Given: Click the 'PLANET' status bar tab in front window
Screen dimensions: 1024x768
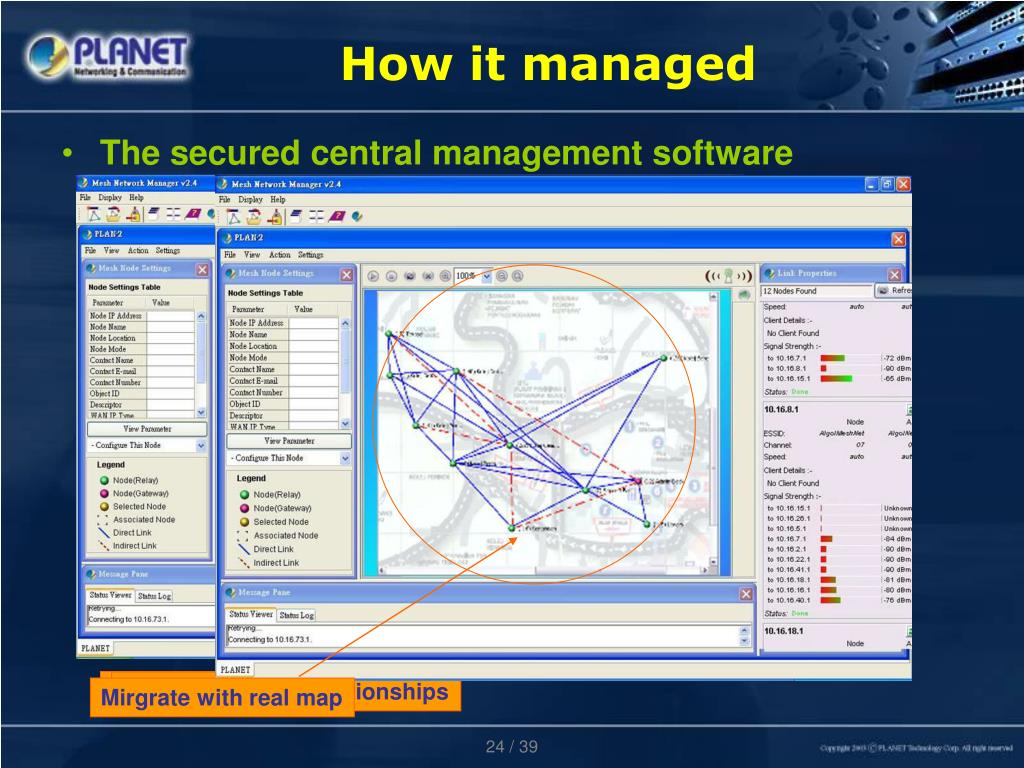Looking at the screenshot, I should tap(235, 670).
